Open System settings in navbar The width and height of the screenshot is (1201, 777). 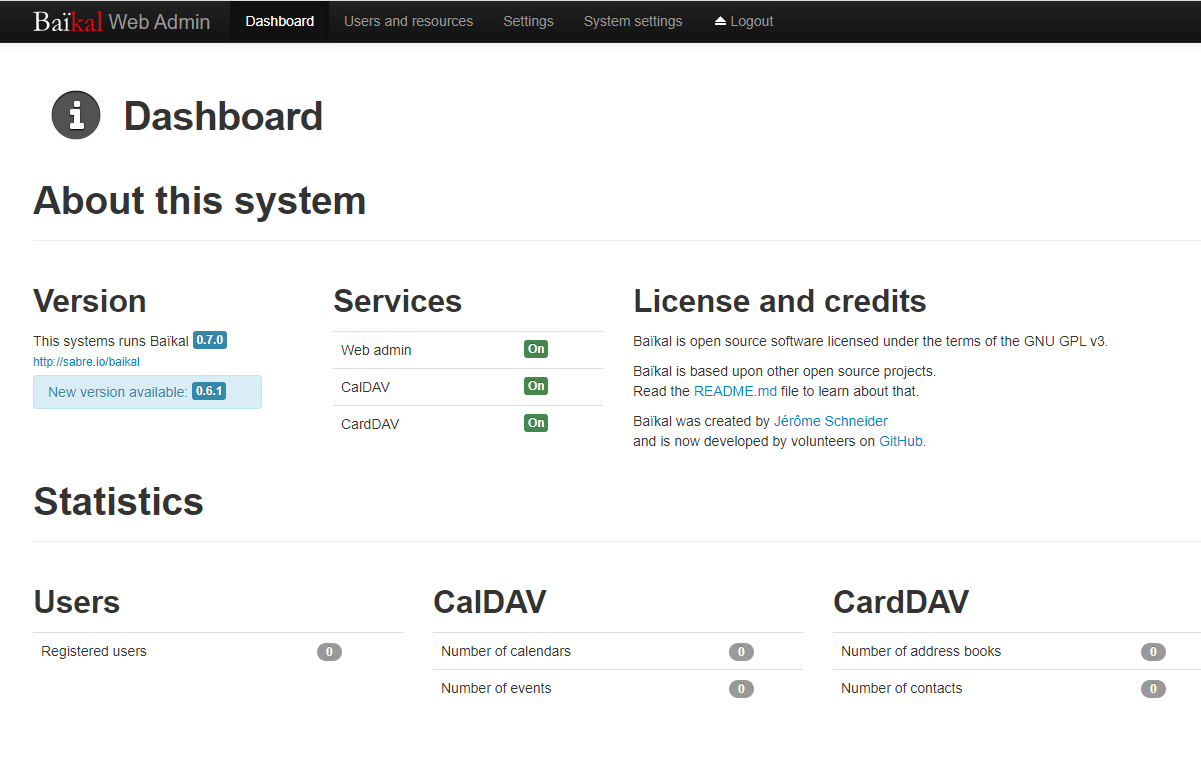(x=633, y=21)
